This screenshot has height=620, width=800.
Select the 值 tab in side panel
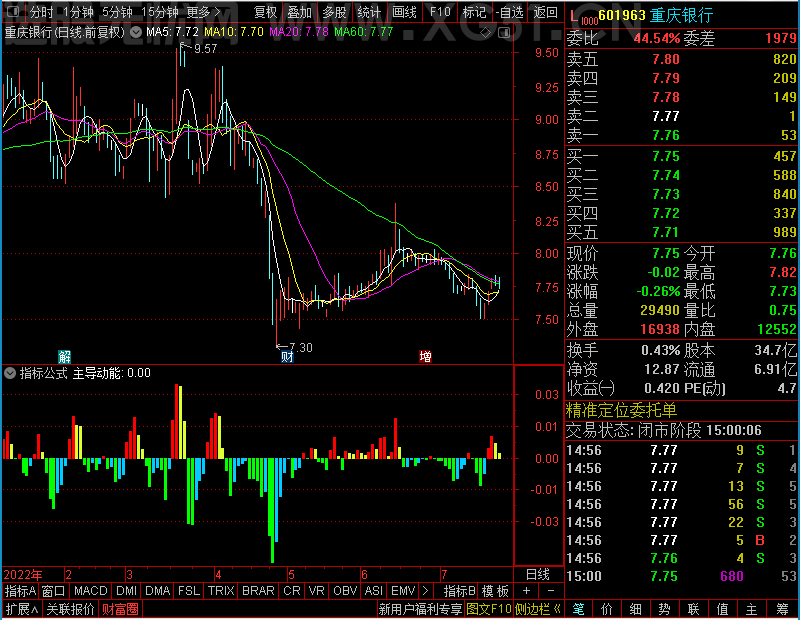pyautogui.click(x=722, y=609)
